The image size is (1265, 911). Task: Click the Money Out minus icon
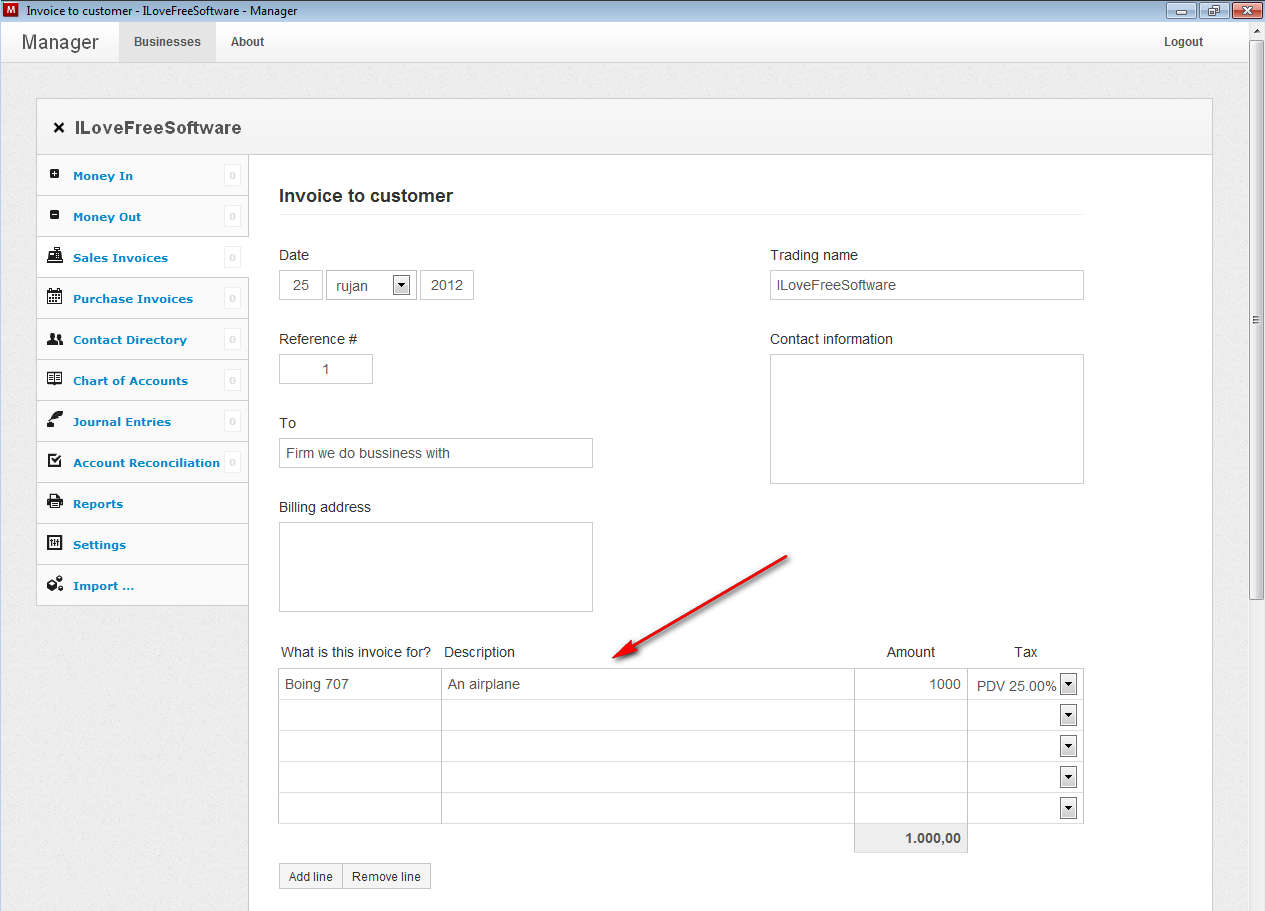[x=55, y=216]
